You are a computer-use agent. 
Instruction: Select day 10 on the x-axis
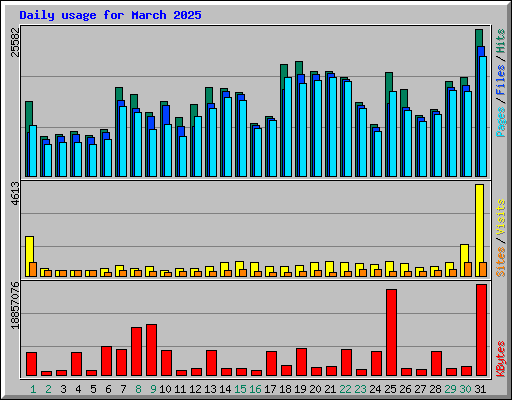pos(165,389)
